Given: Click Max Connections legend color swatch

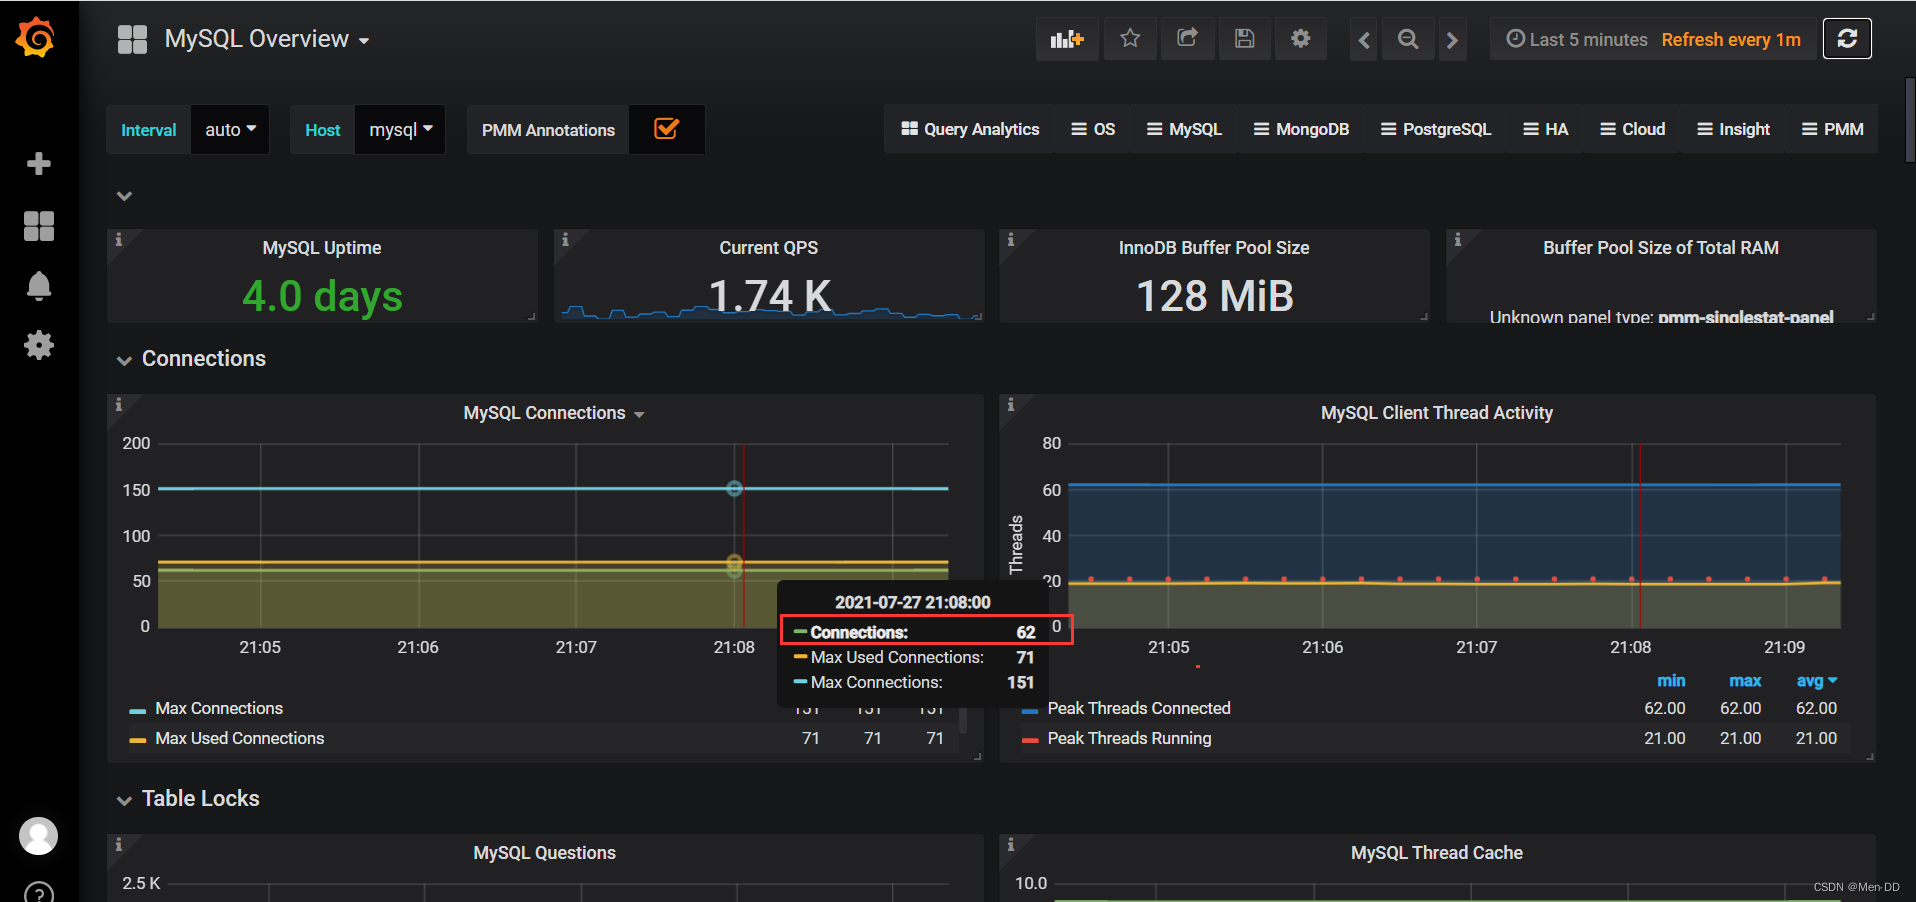Looking at the screenshot, I should [138, 710].
